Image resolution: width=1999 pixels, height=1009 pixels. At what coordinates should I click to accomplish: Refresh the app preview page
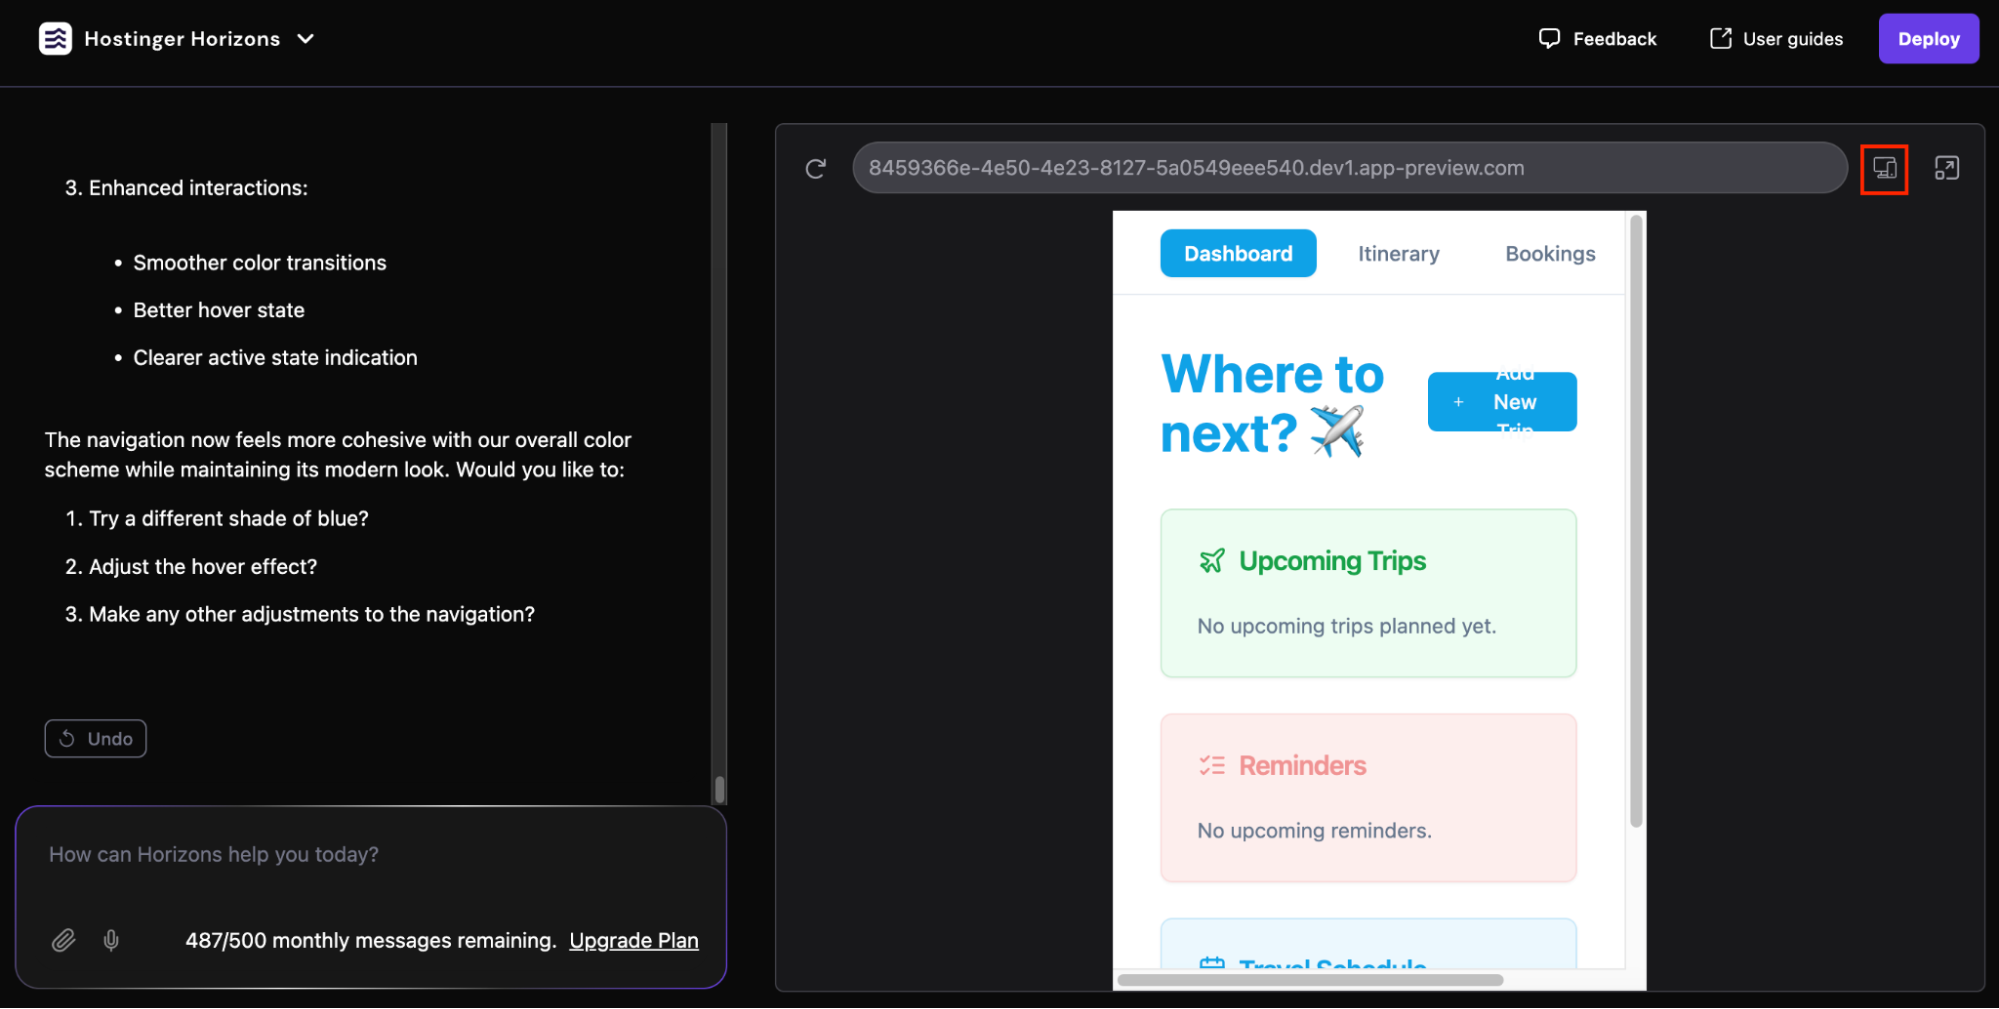coord(815,168)
